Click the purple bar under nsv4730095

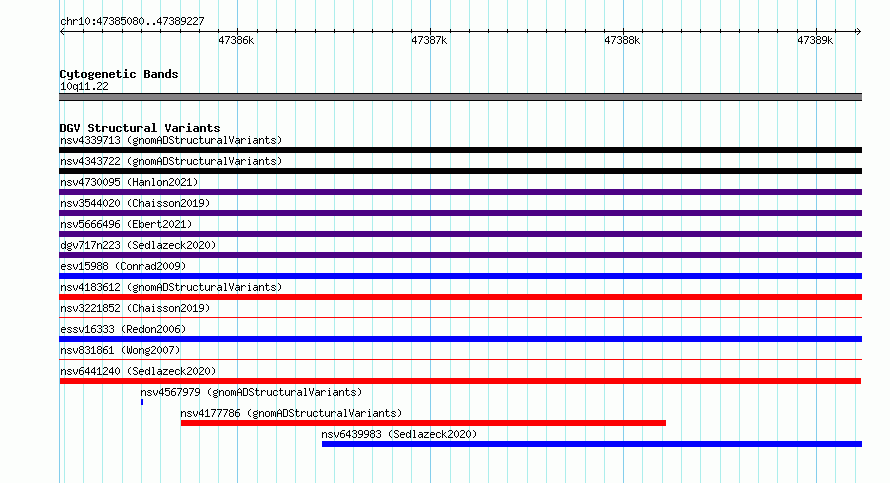[x=460, y=192]
